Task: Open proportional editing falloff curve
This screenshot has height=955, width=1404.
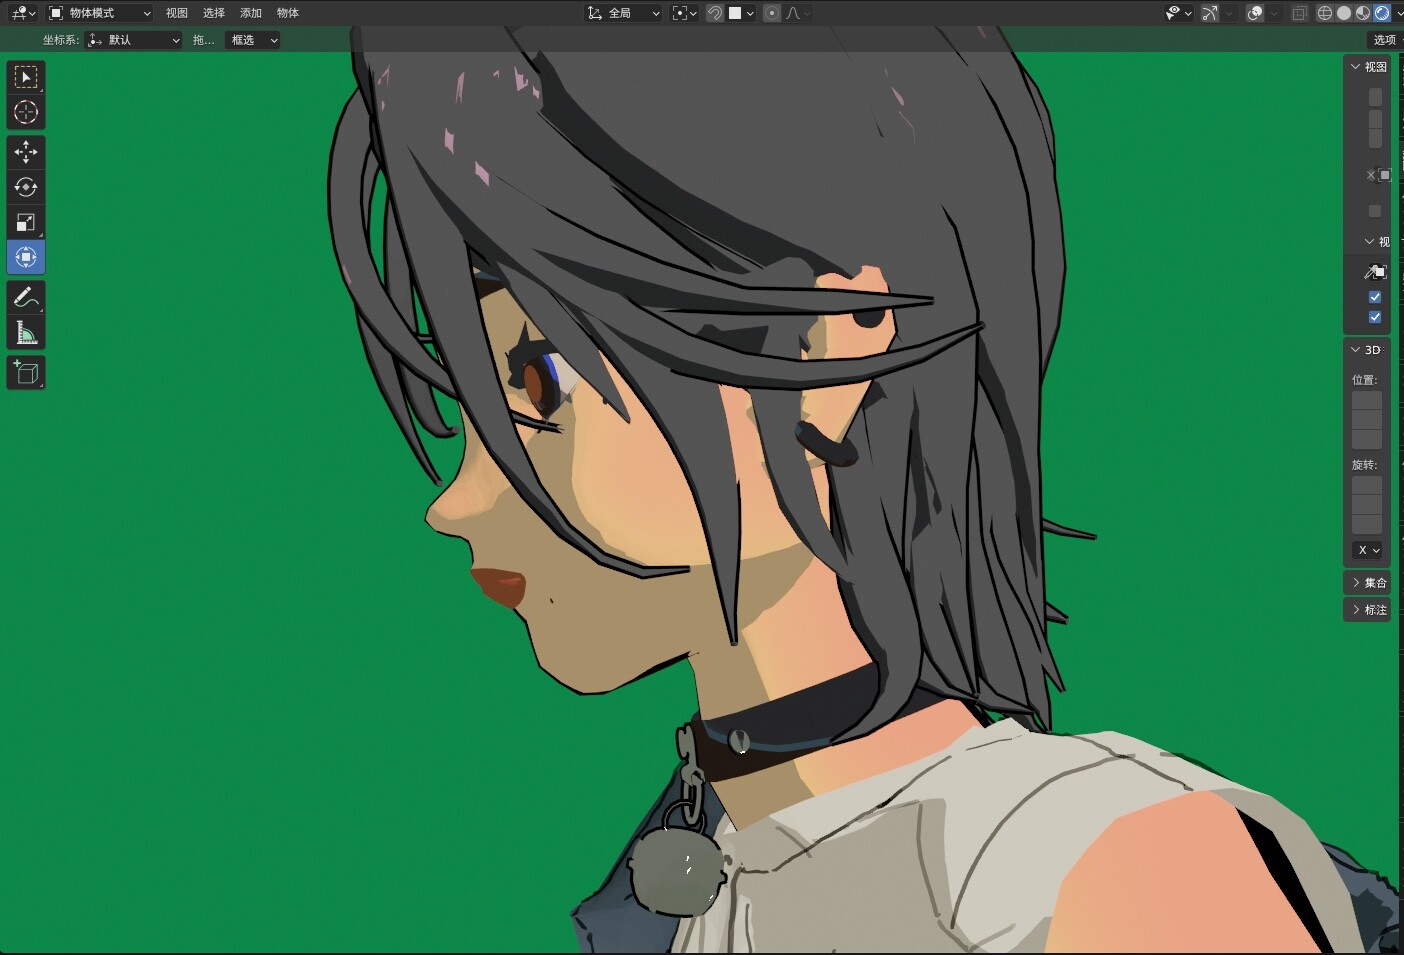Action: click(x=797, y=13)
